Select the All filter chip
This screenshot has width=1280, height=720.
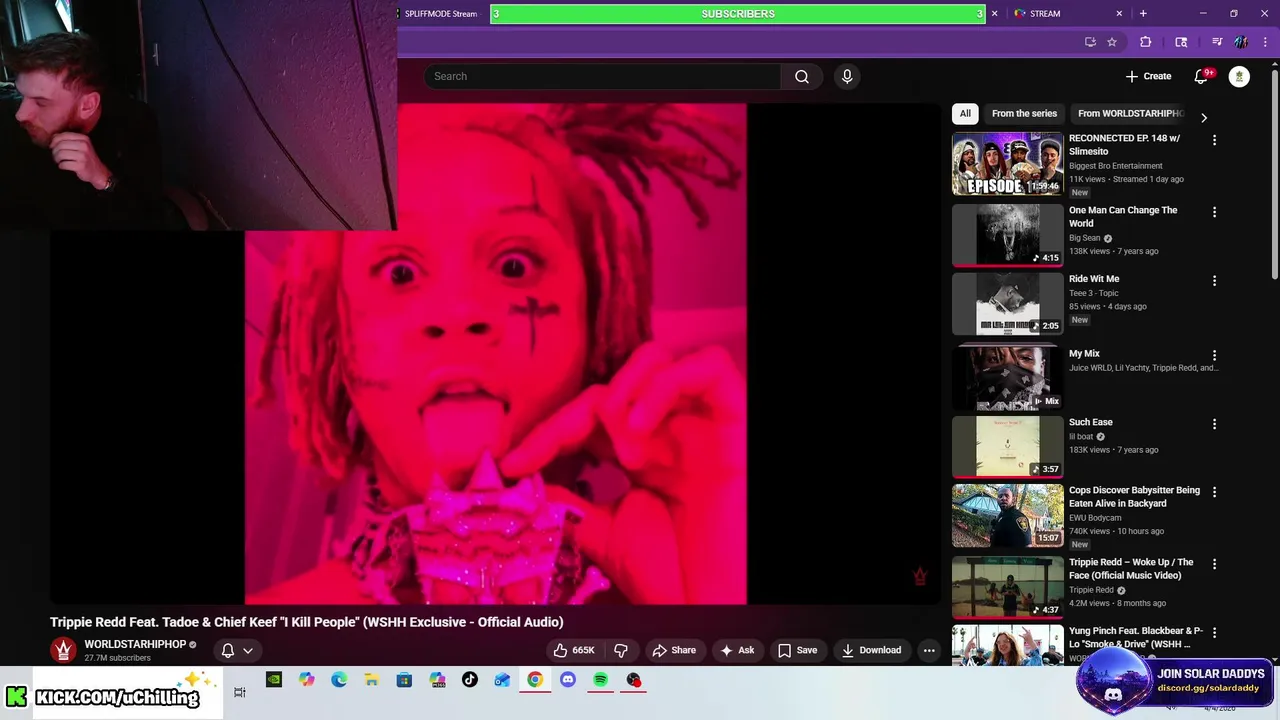pyautogui.click(x=965, y=113)
